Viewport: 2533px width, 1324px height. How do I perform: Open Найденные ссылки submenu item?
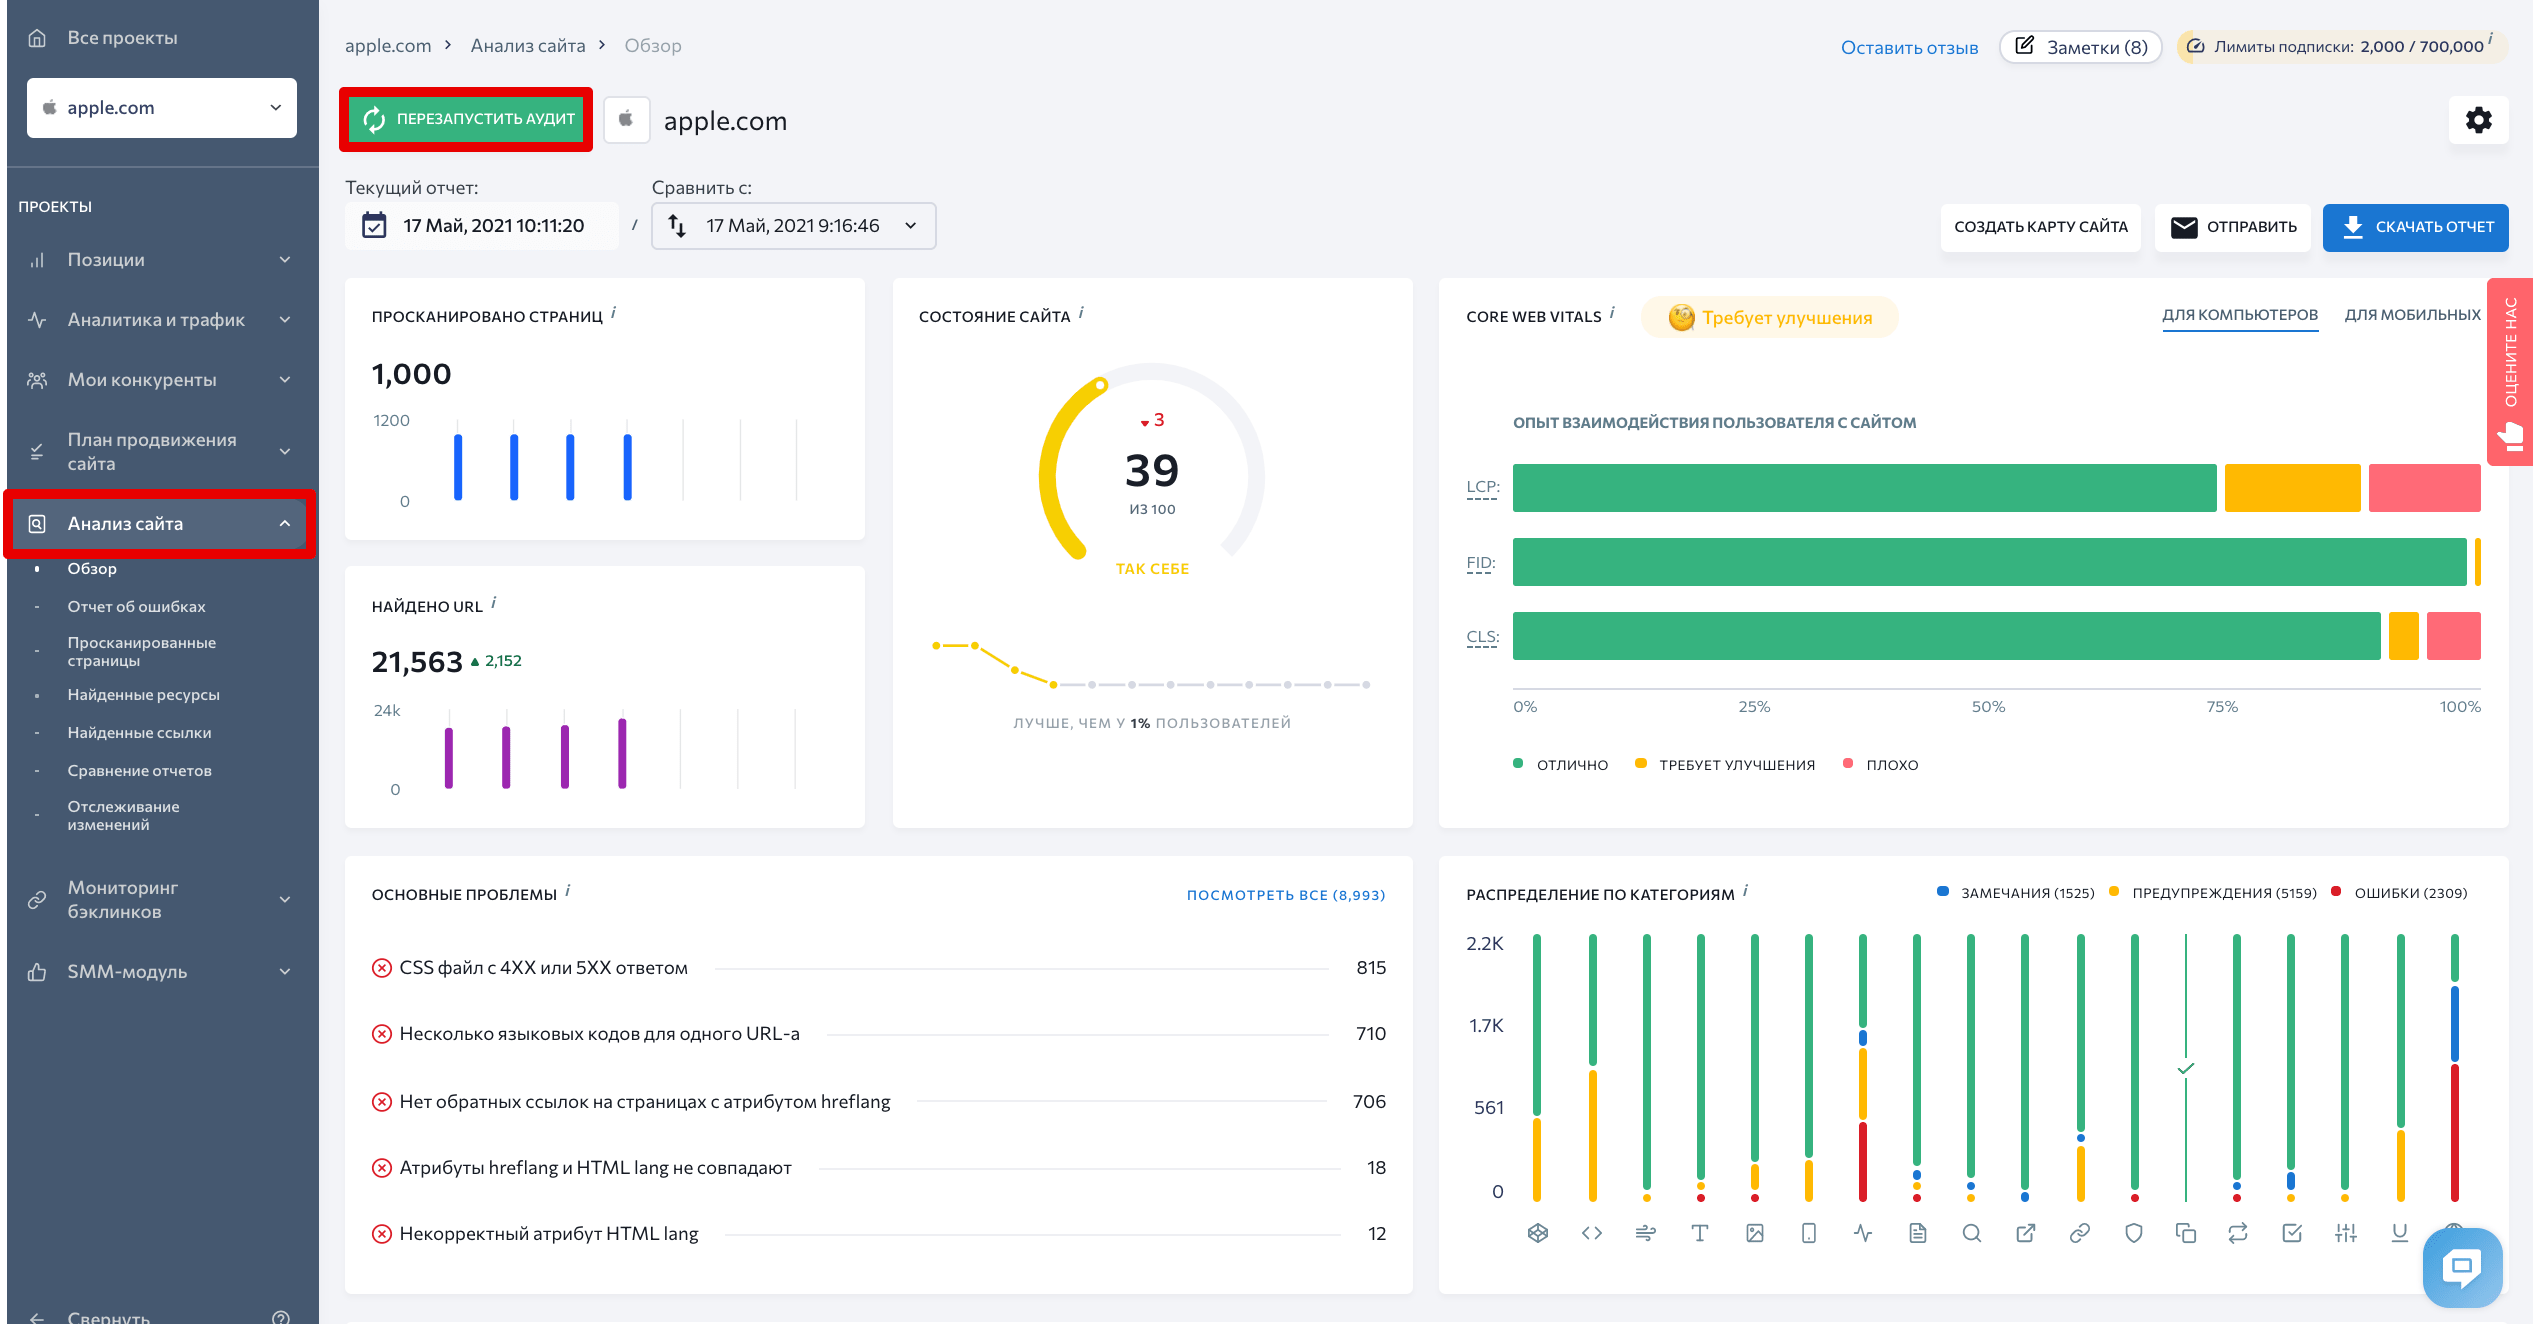[x=139, y=733]
